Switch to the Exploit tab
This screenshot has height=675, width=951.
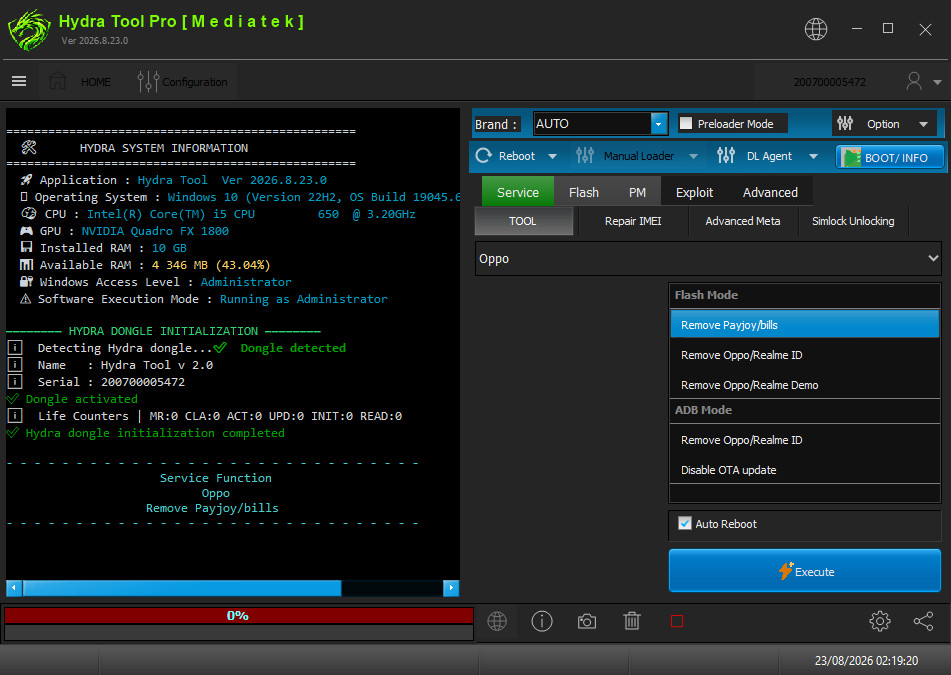point(694,192)
